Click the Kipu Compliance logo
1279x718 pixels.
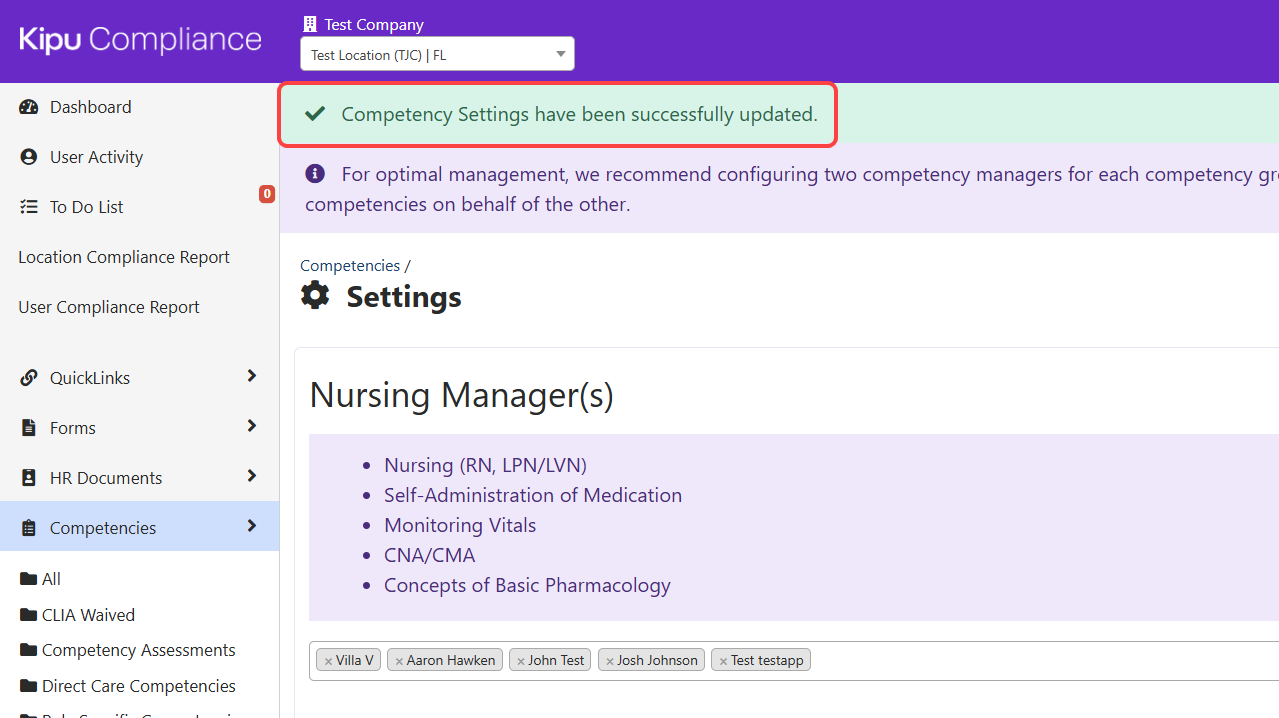[x=140, y=40]
